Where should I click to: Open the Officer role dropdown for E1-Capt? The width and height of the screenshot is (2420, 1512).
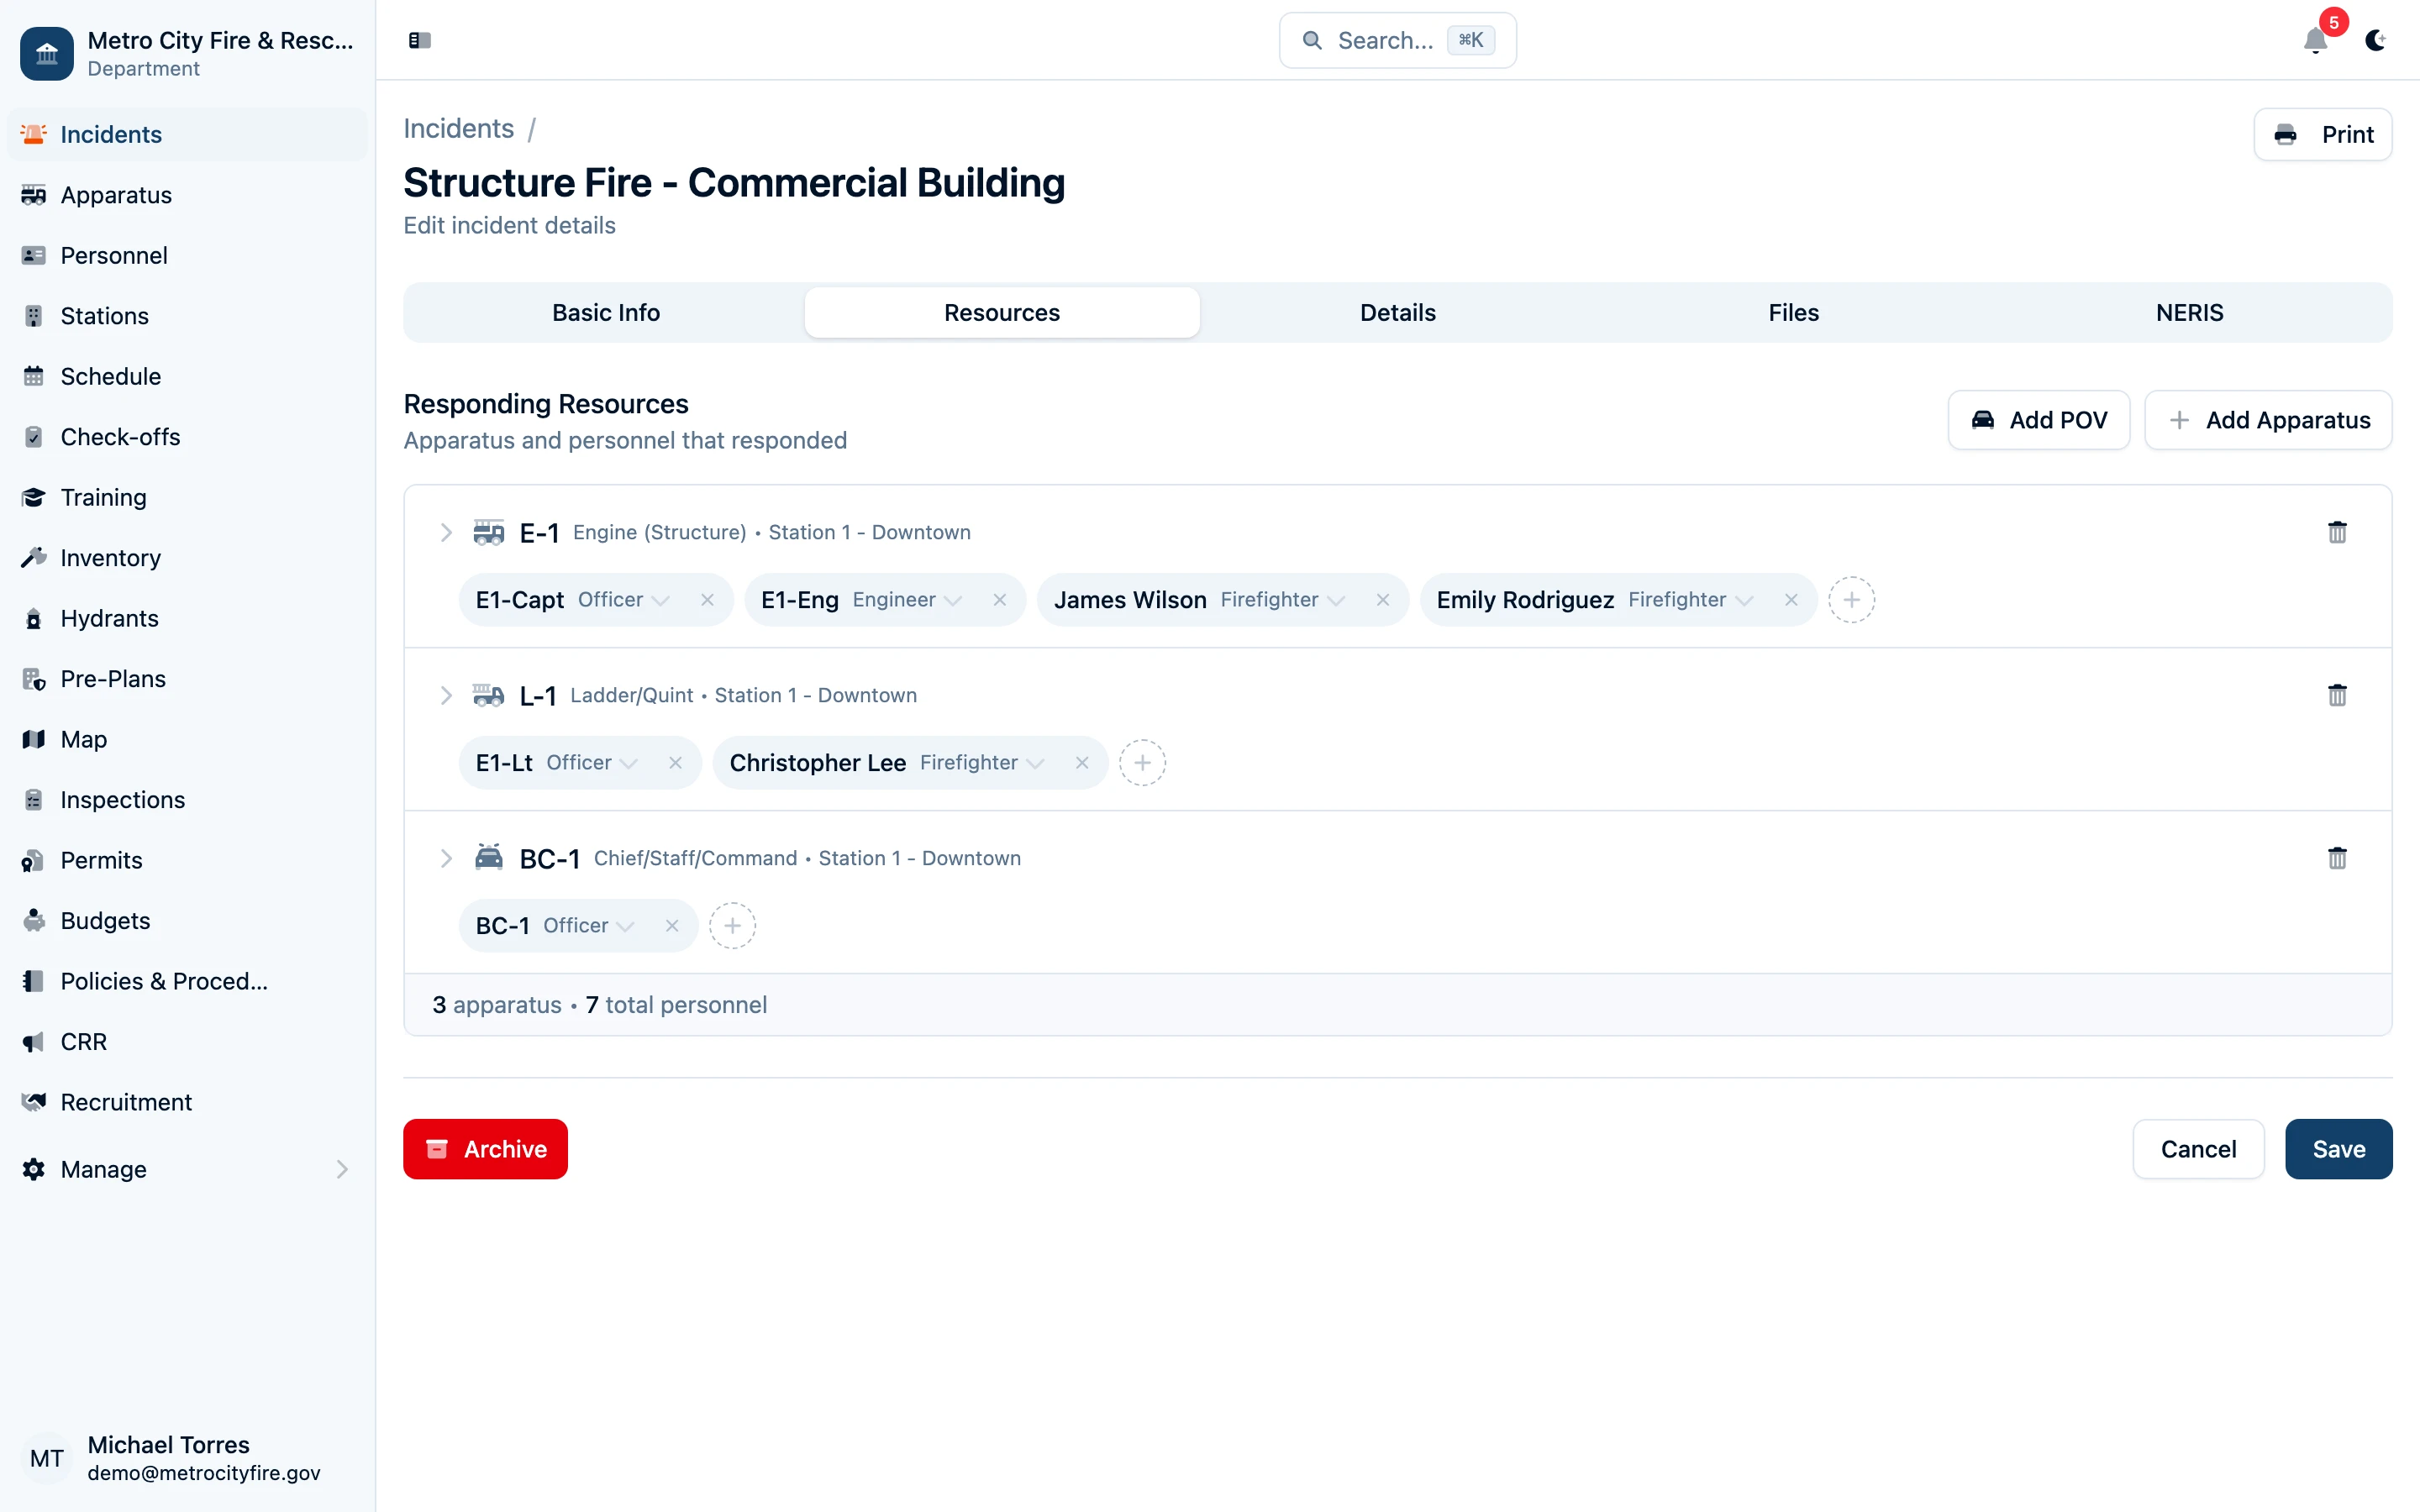660,600
